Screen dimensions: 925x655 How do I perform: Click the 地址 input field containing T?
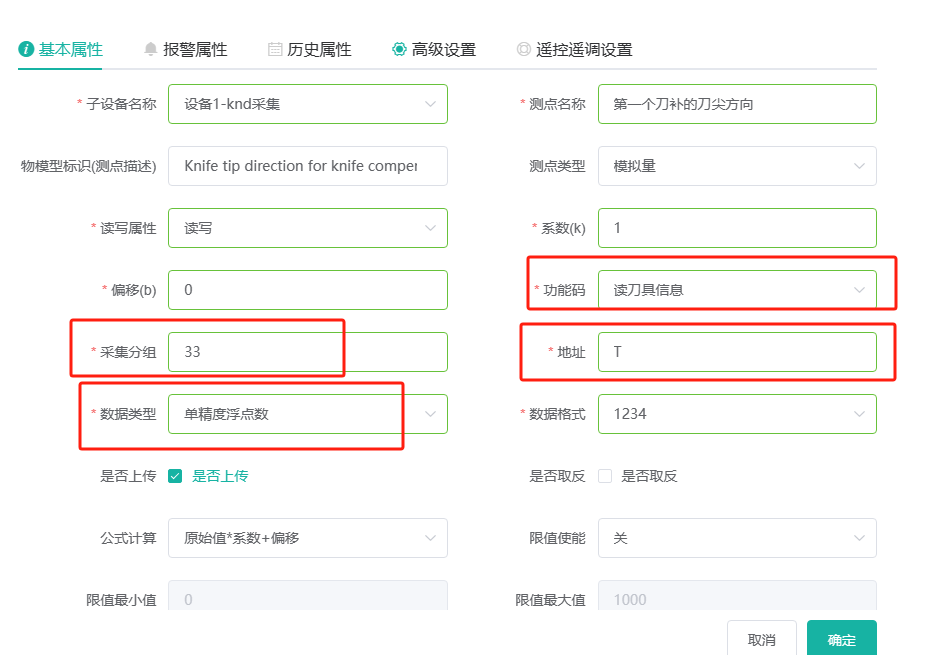click(737, 352)
